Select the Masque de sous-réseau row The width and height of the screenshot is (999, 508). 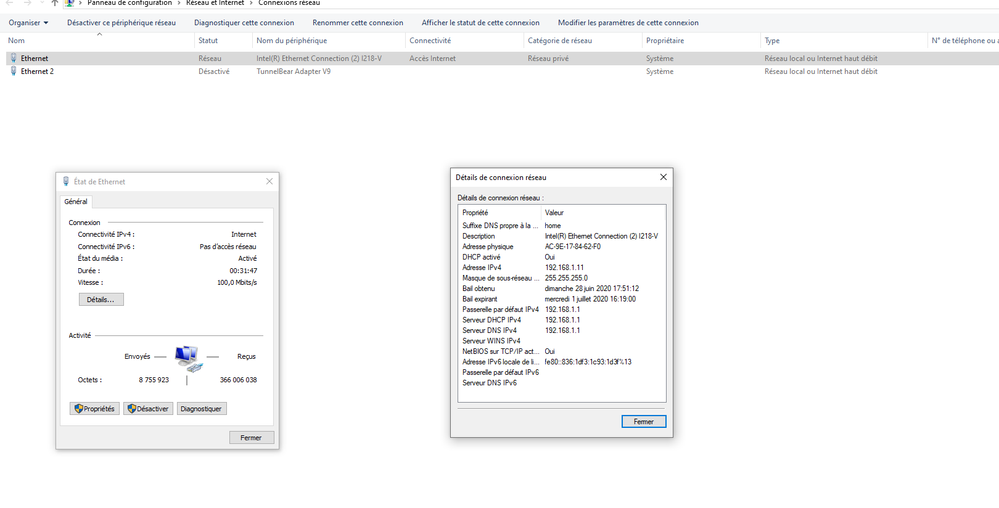pos(561,278)
